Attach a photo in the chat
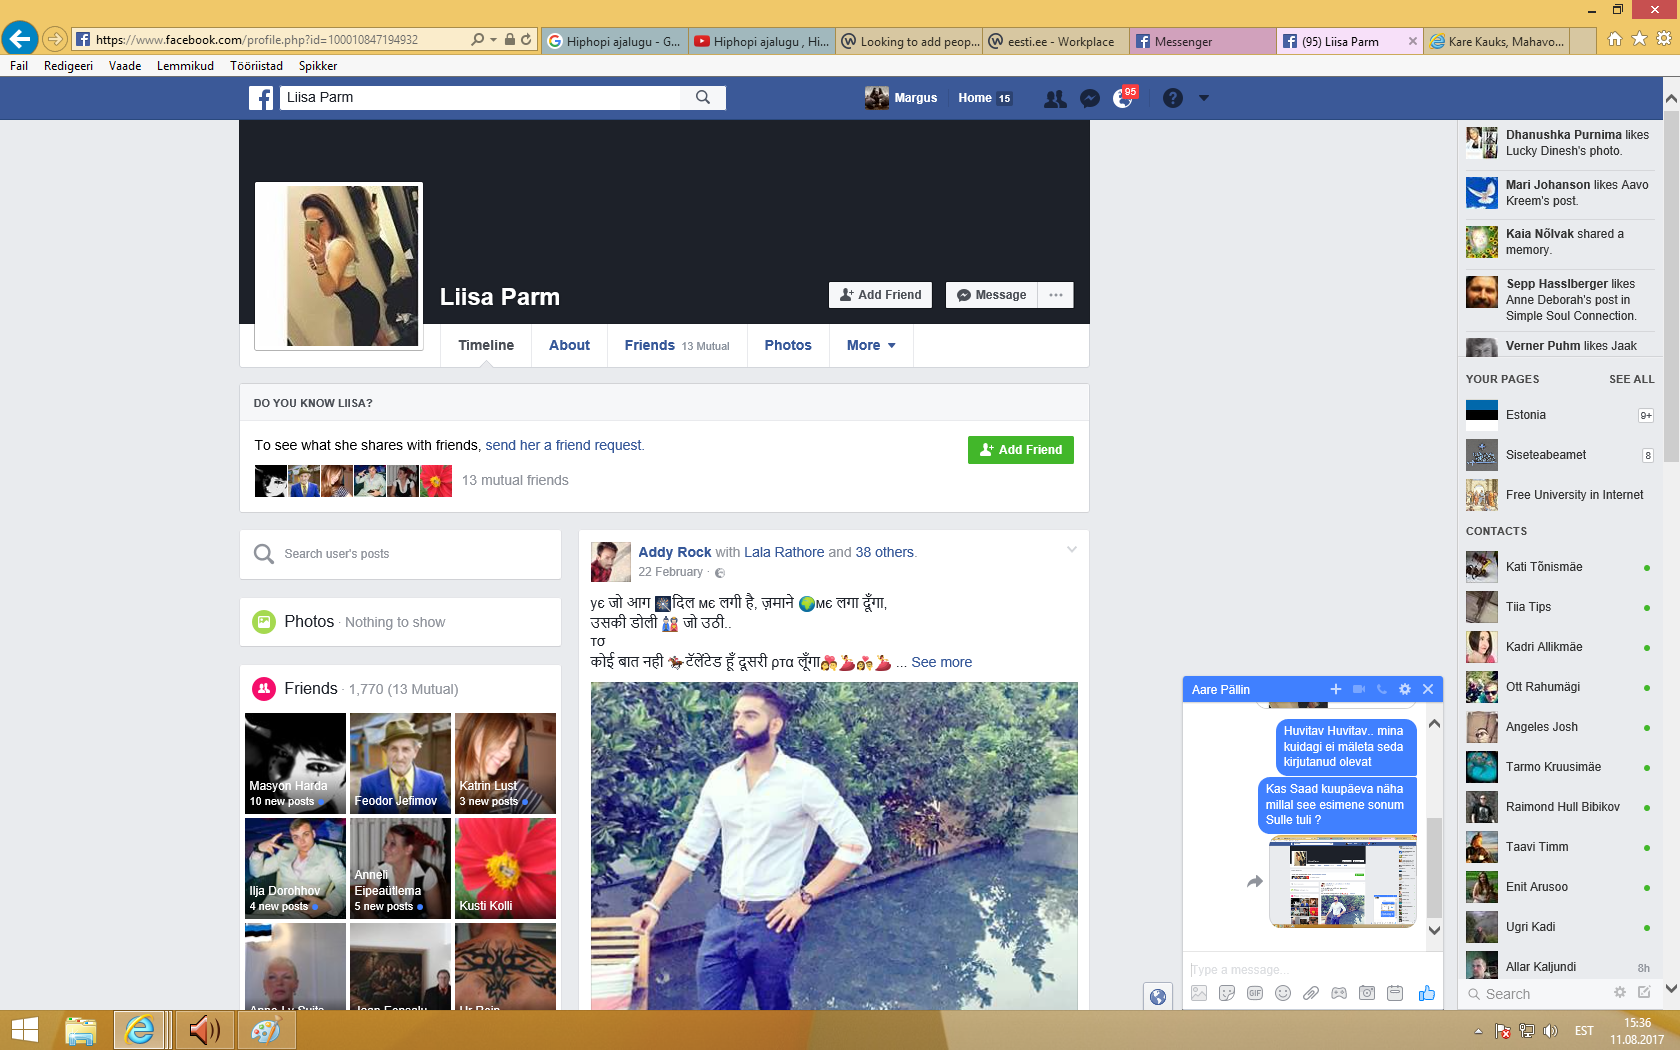Viewport: 1680px width, 1050px height. [1199, 993]
